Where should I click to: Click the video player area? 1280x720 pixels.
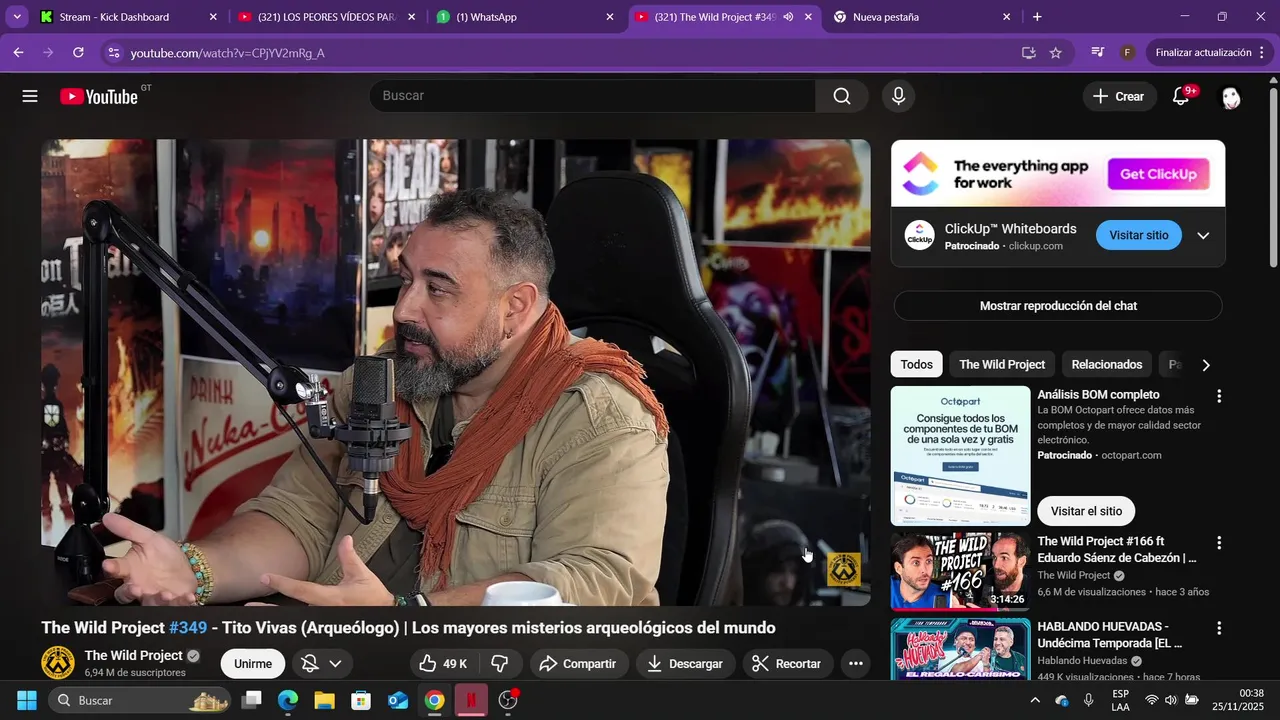click(456, 372)
